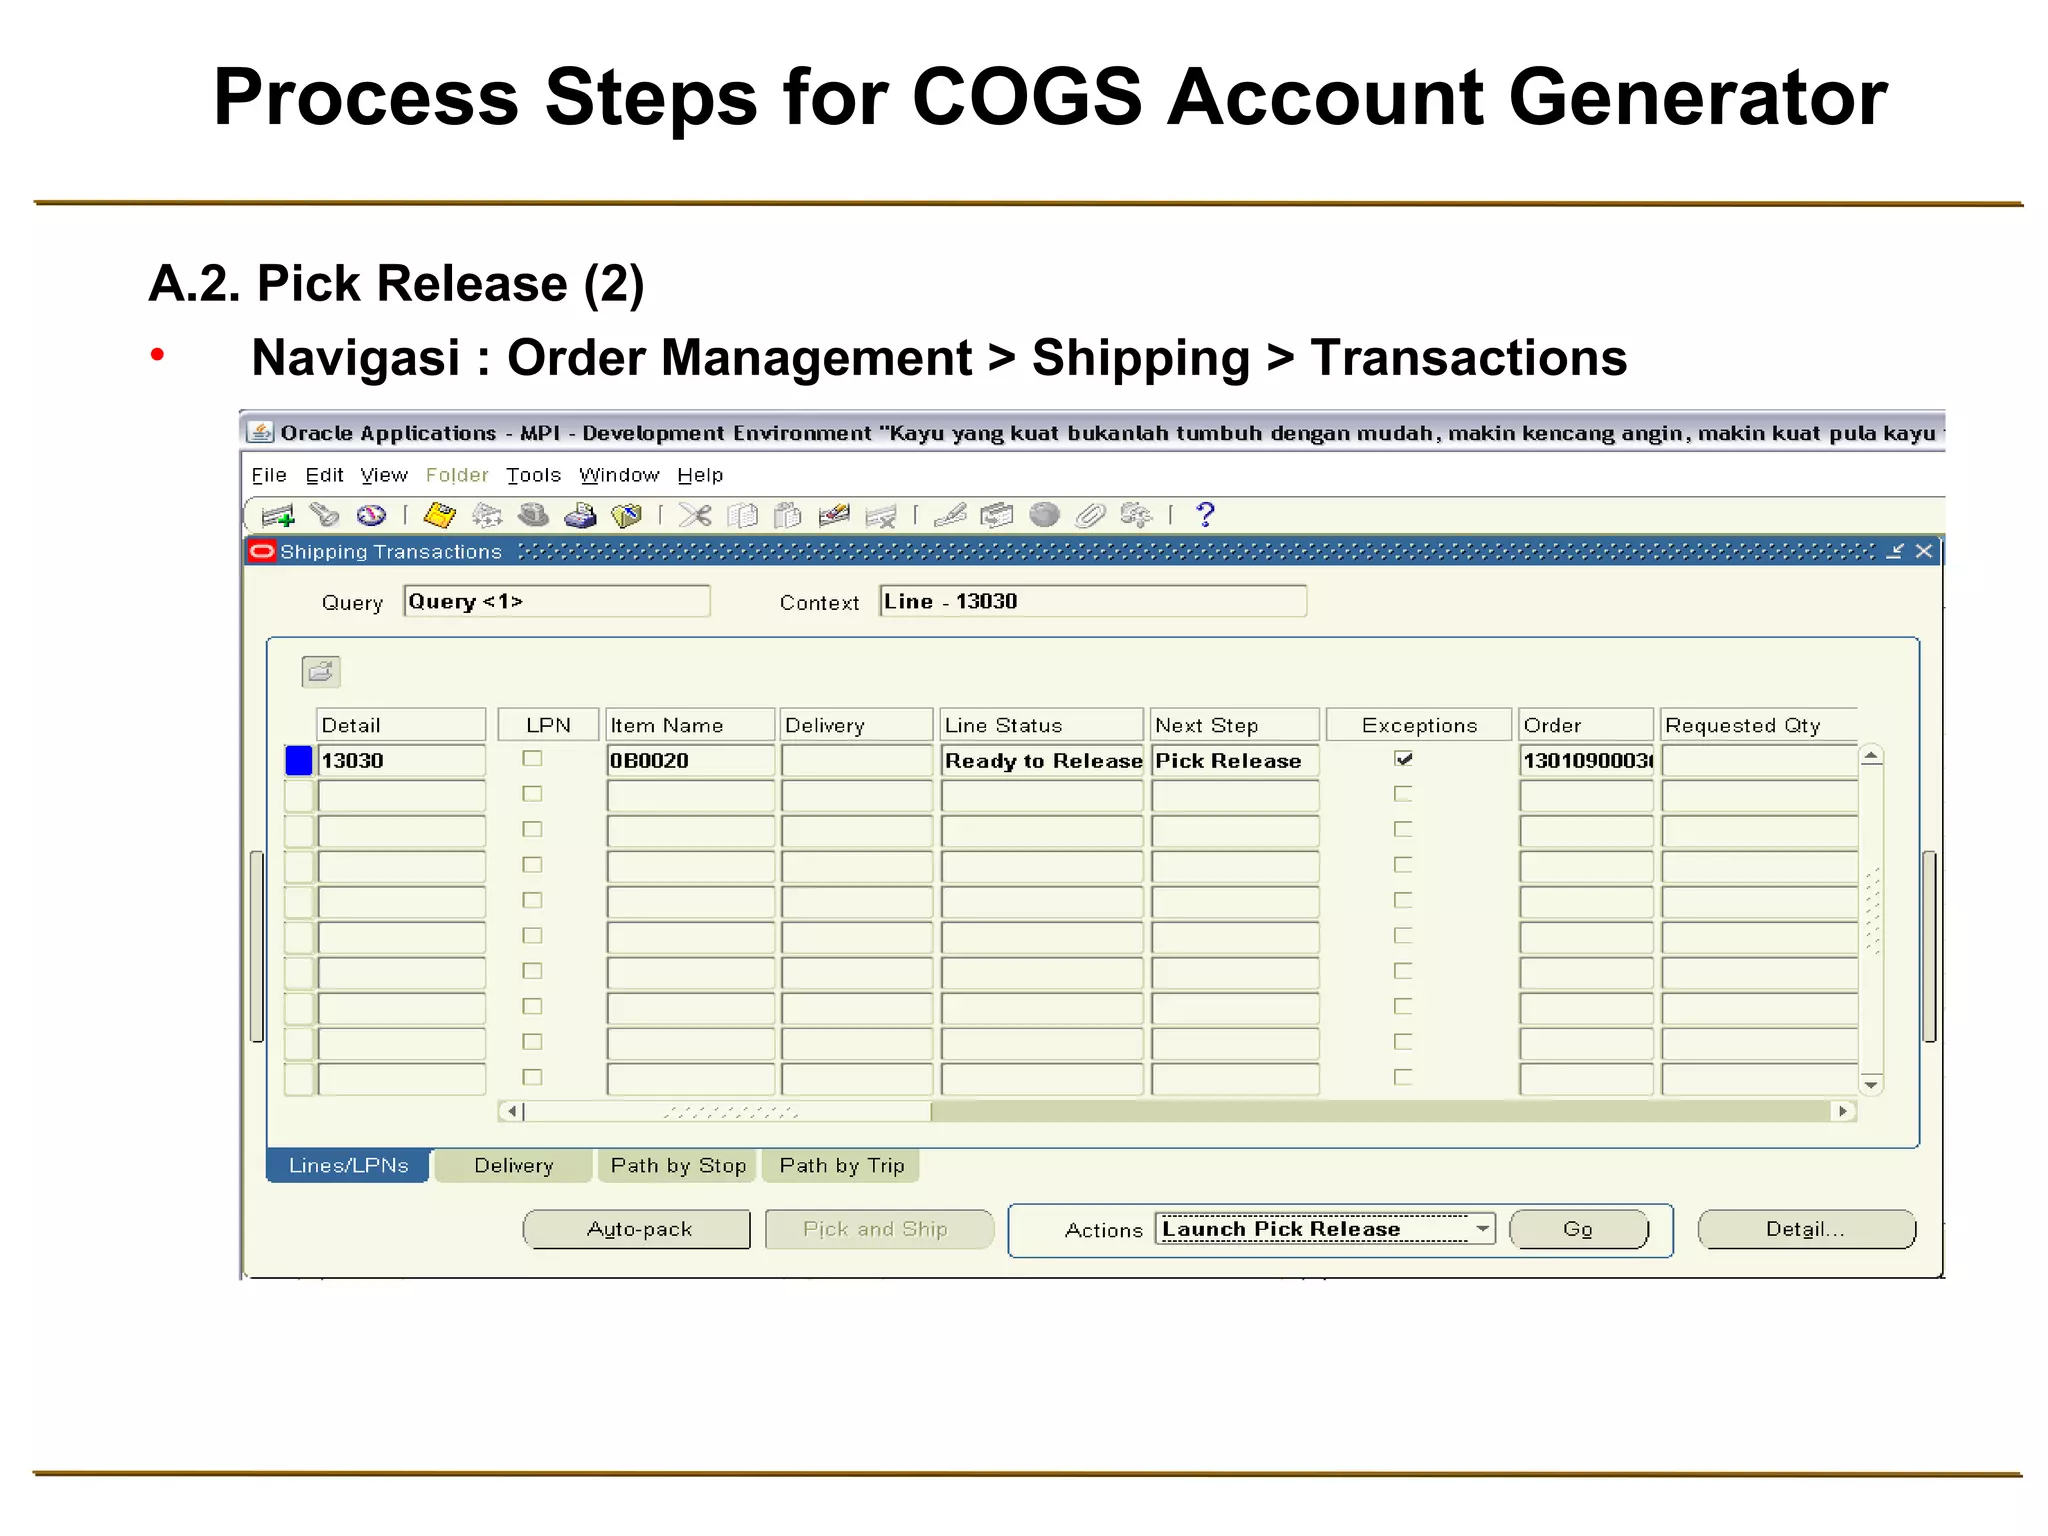Click the grid's vertical scrollbar up arrow

1871,756
